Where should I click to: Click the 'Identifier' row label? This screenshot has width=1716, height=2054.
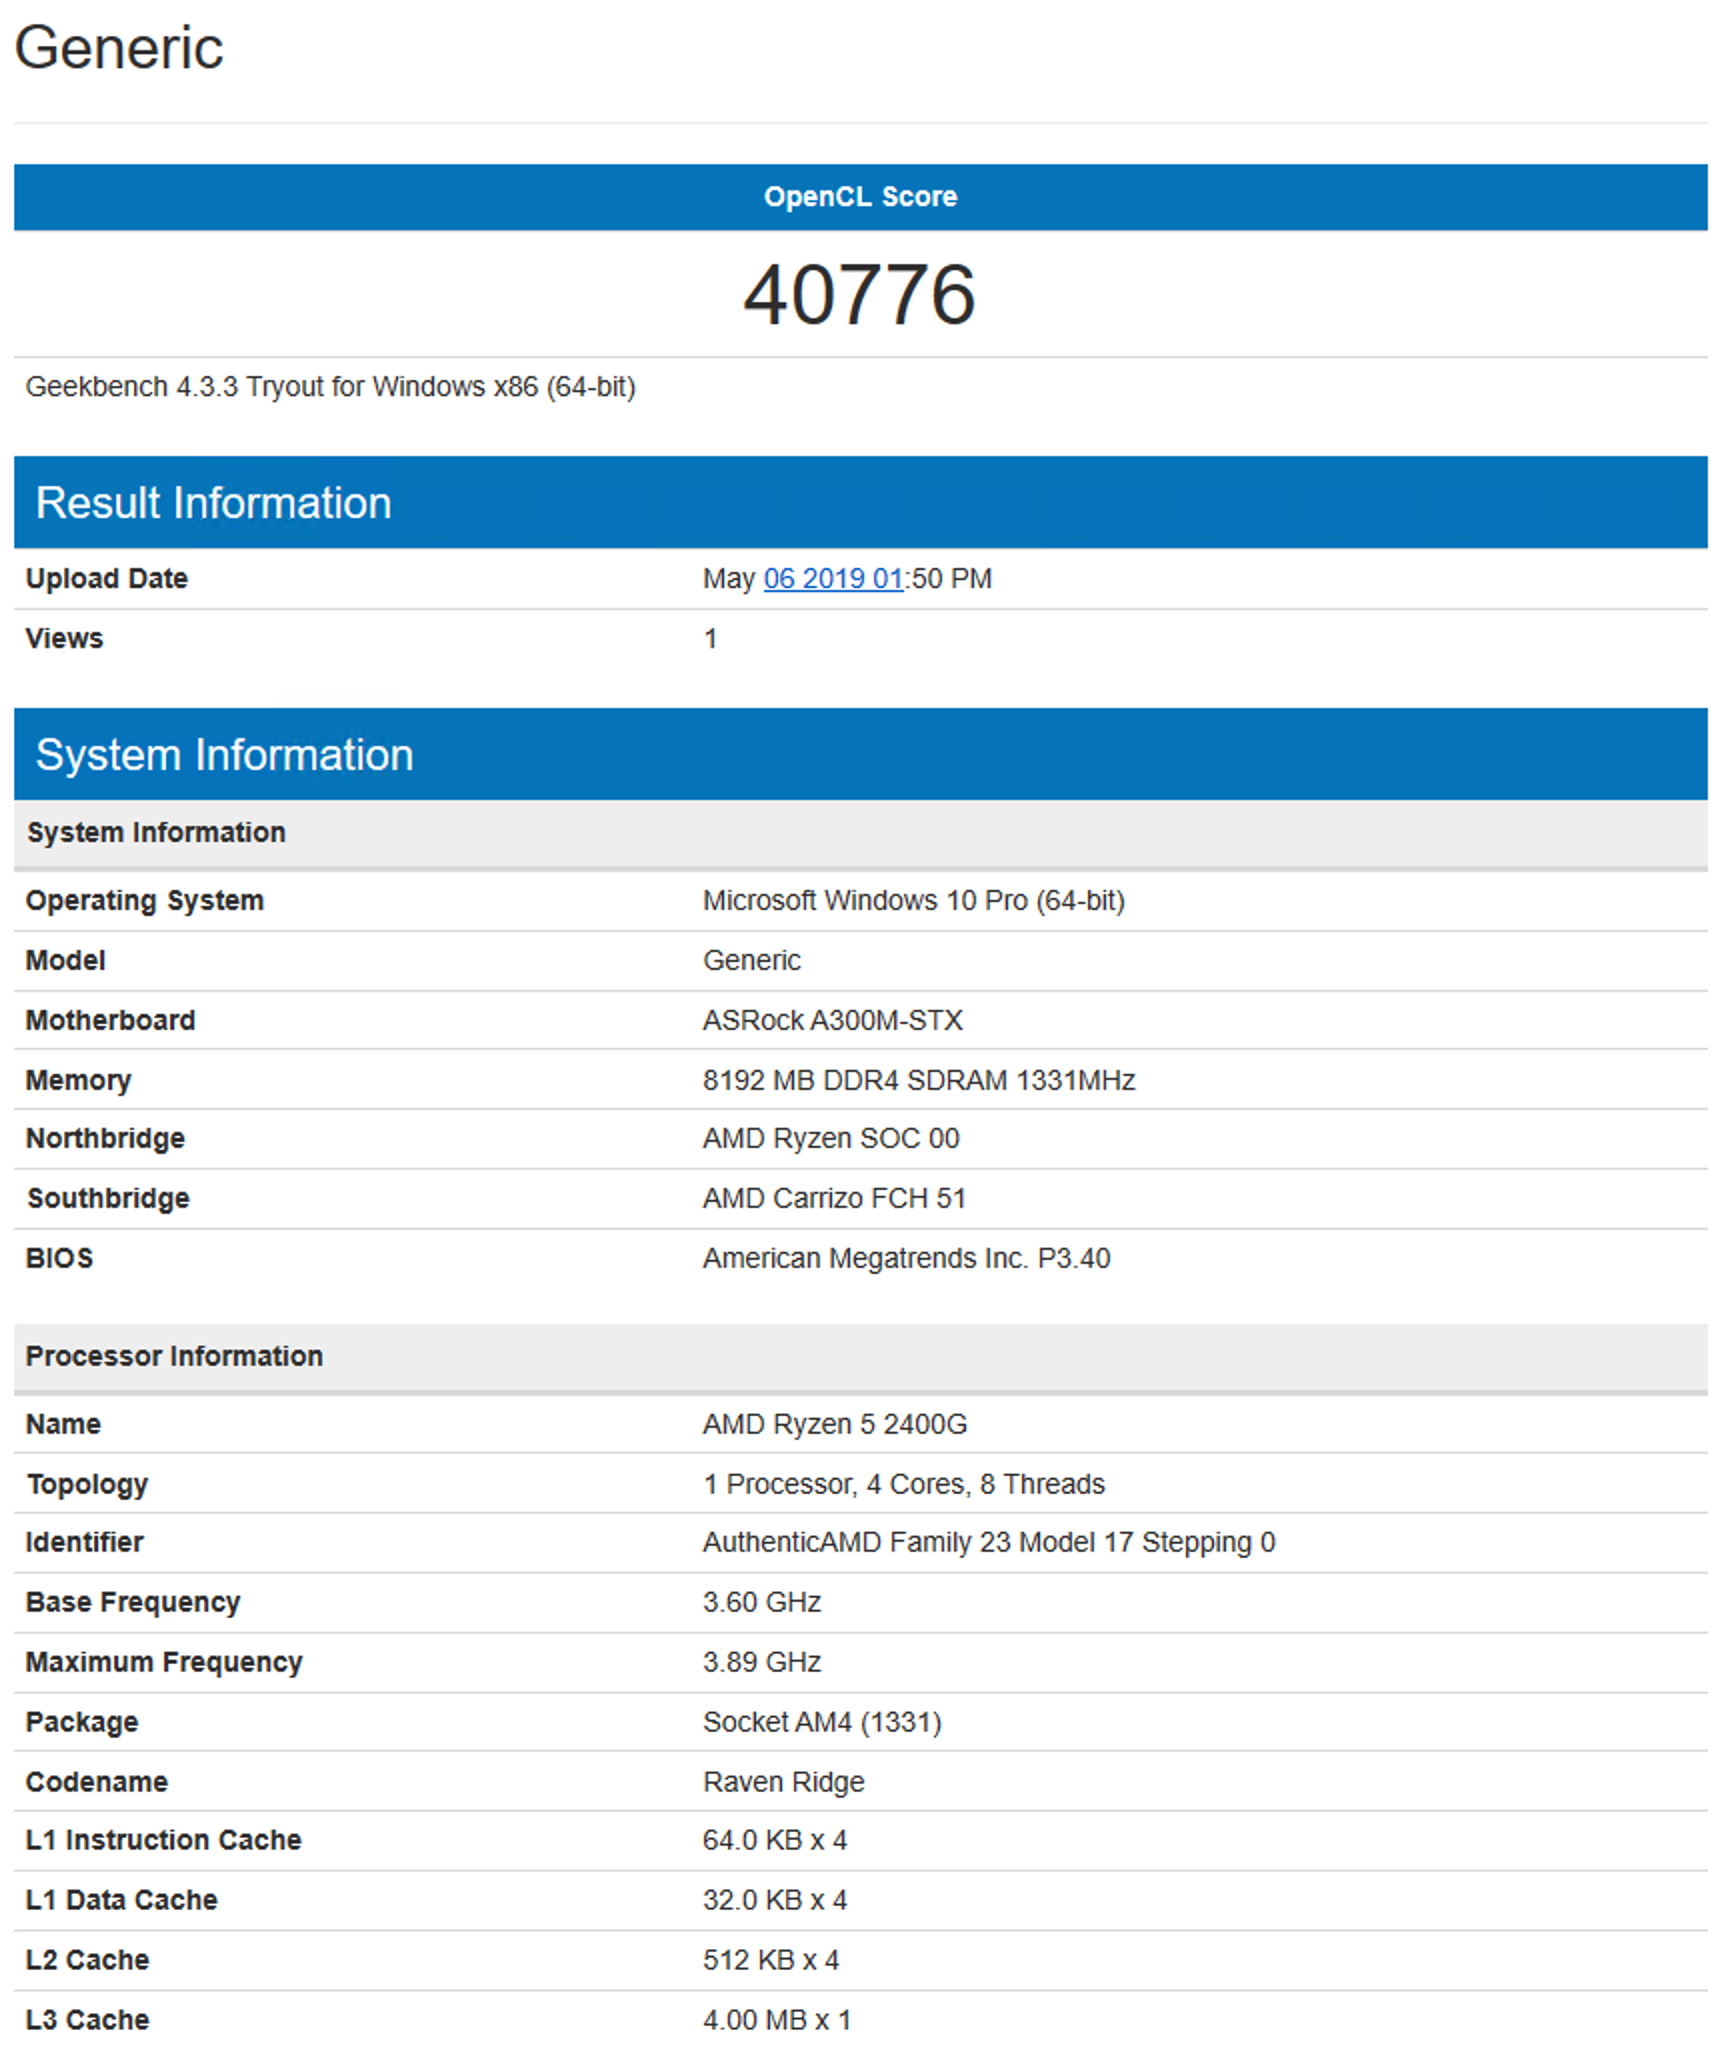click(x=84, y=1543)
